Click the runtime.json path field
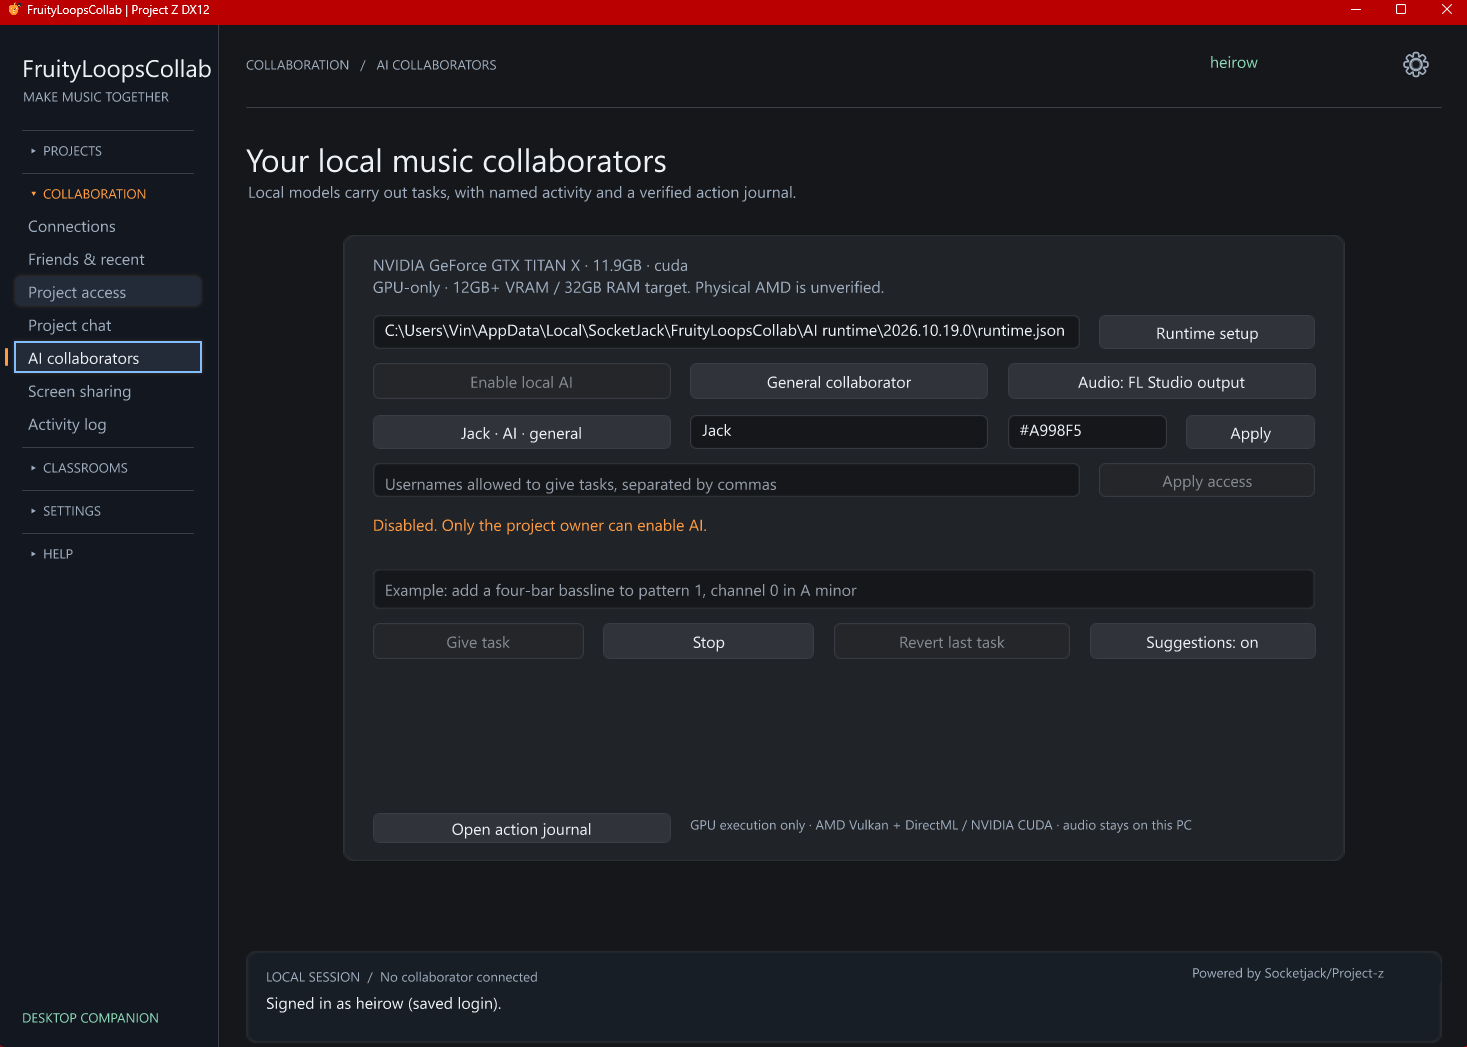The width and height of the screenshot is (1467, 1047). click(x=726, y=332)
